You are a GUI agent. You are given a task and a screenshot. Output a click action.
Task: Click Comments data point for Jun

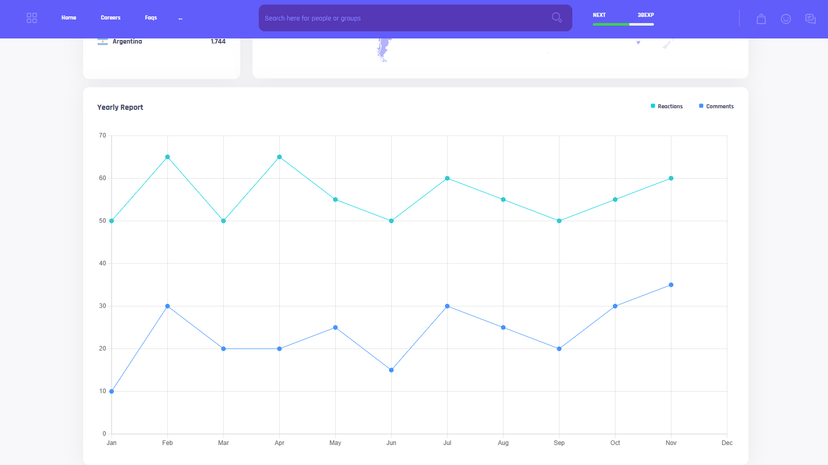click(x=391, y=370)
